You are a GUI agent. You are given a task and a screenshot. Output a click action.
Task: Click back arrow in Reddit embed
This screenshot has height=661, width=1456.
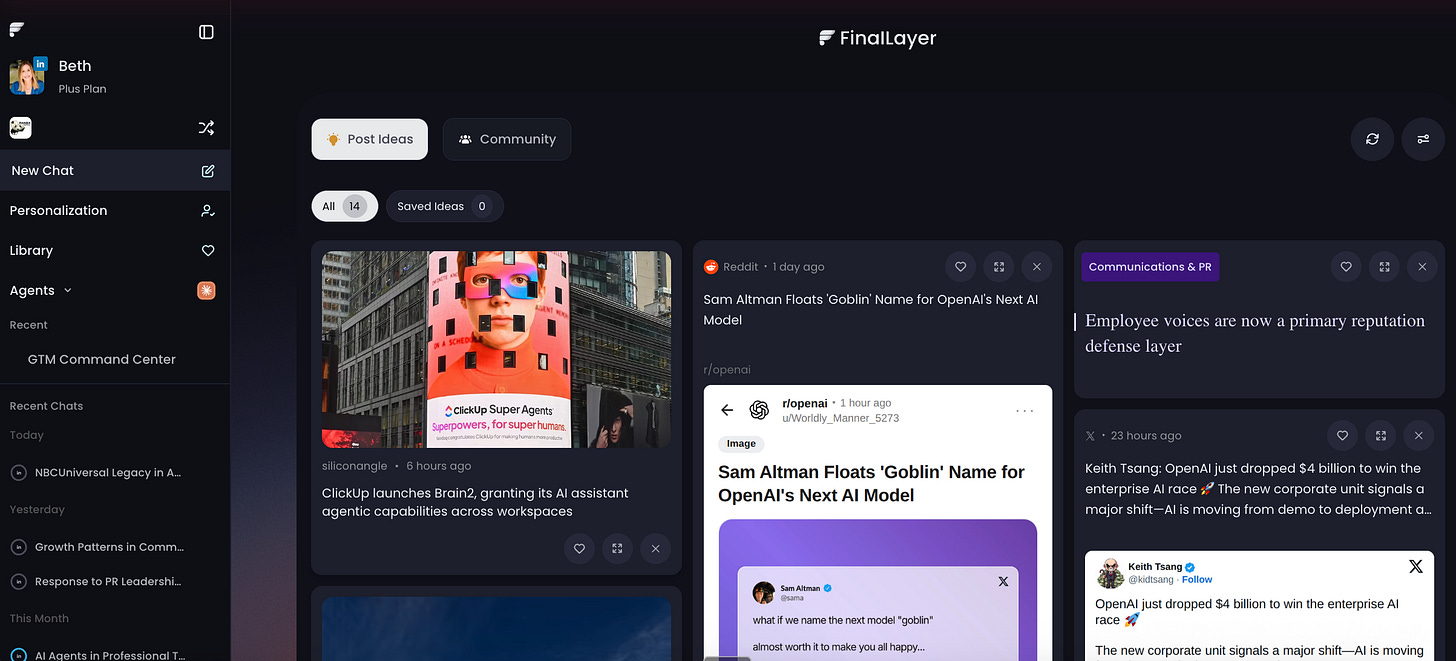tap(727, 410)
